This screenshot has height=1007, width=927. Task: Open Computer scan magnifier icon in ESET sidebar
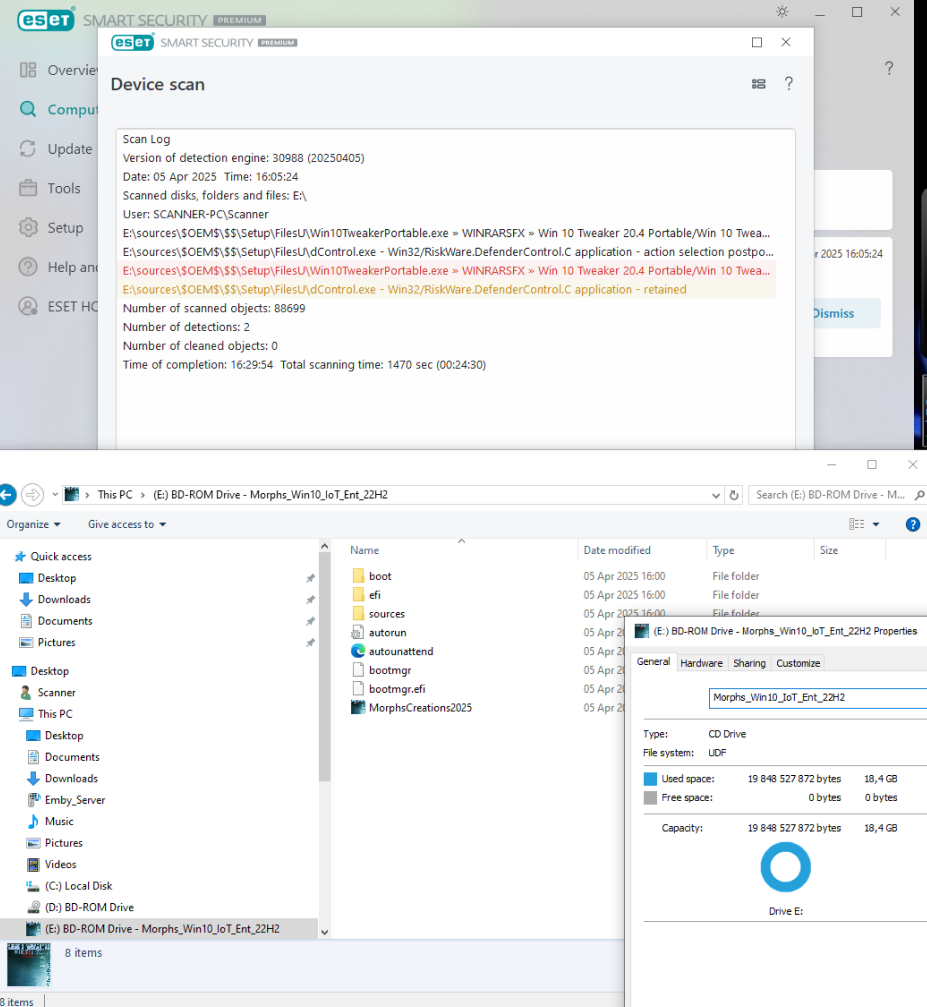(x=28, y=109)
